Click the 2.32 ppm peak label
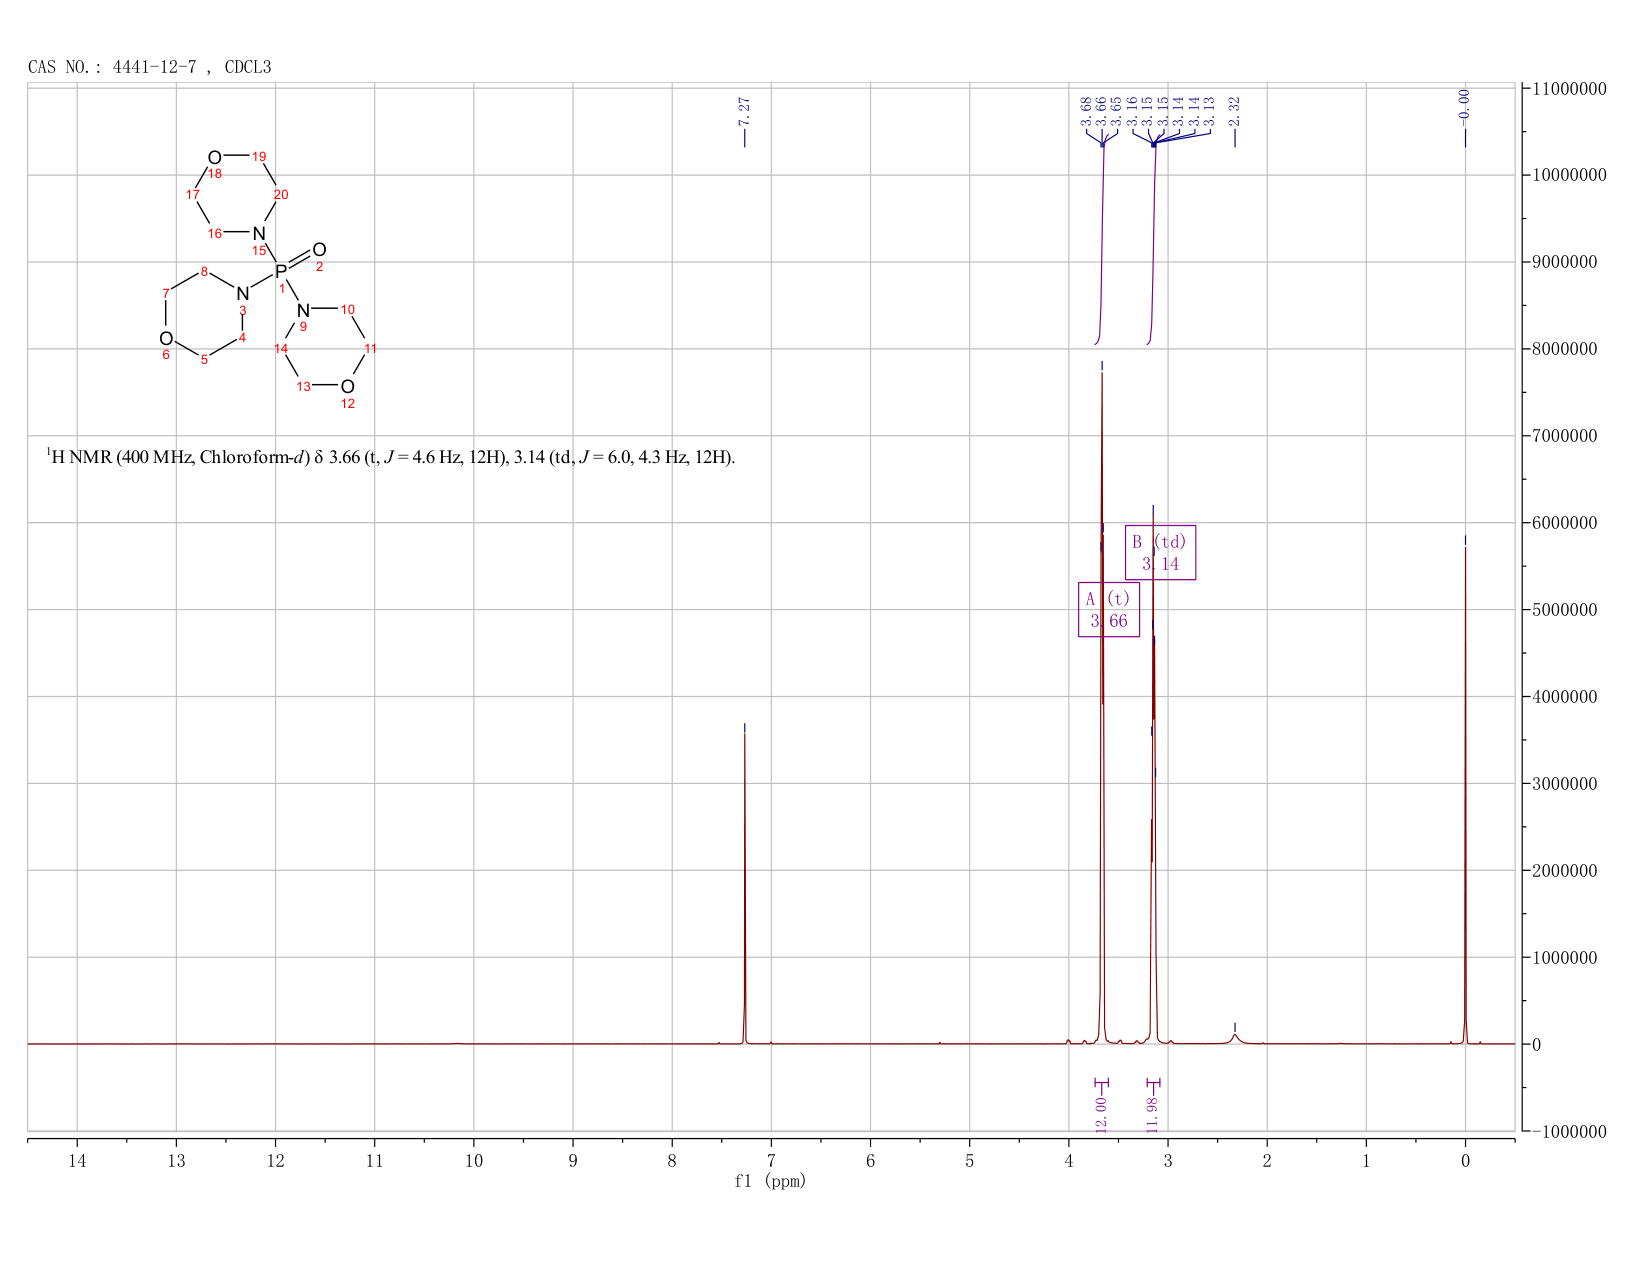The image size is (1650, 1275). tap(1234, 112)
